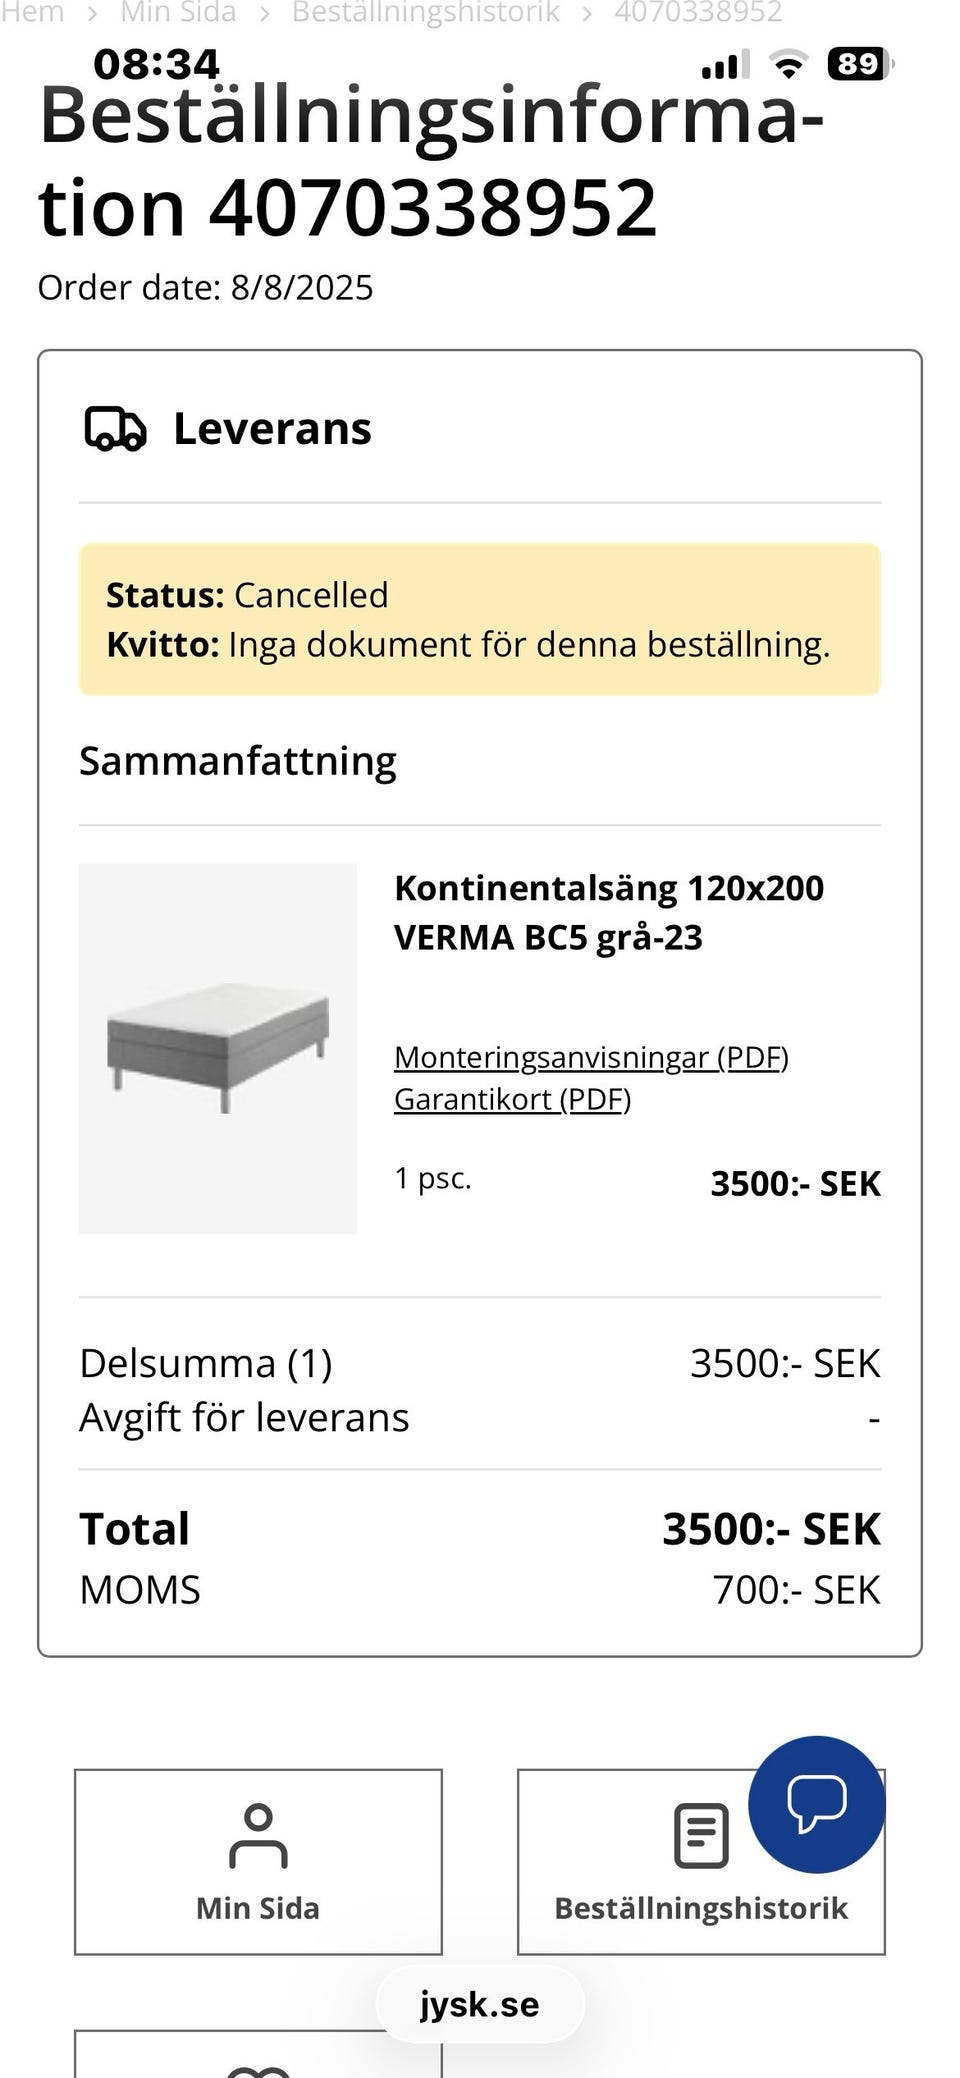Click the delivery truck icon
This screenshot has width=960, height=2078.
tap(115, 429)
